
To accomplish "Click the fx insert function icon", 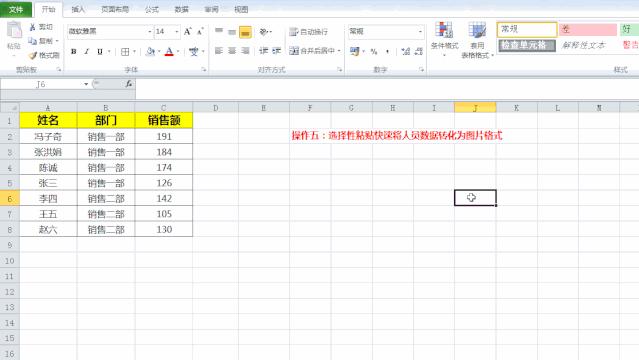I will click(129, 84).
